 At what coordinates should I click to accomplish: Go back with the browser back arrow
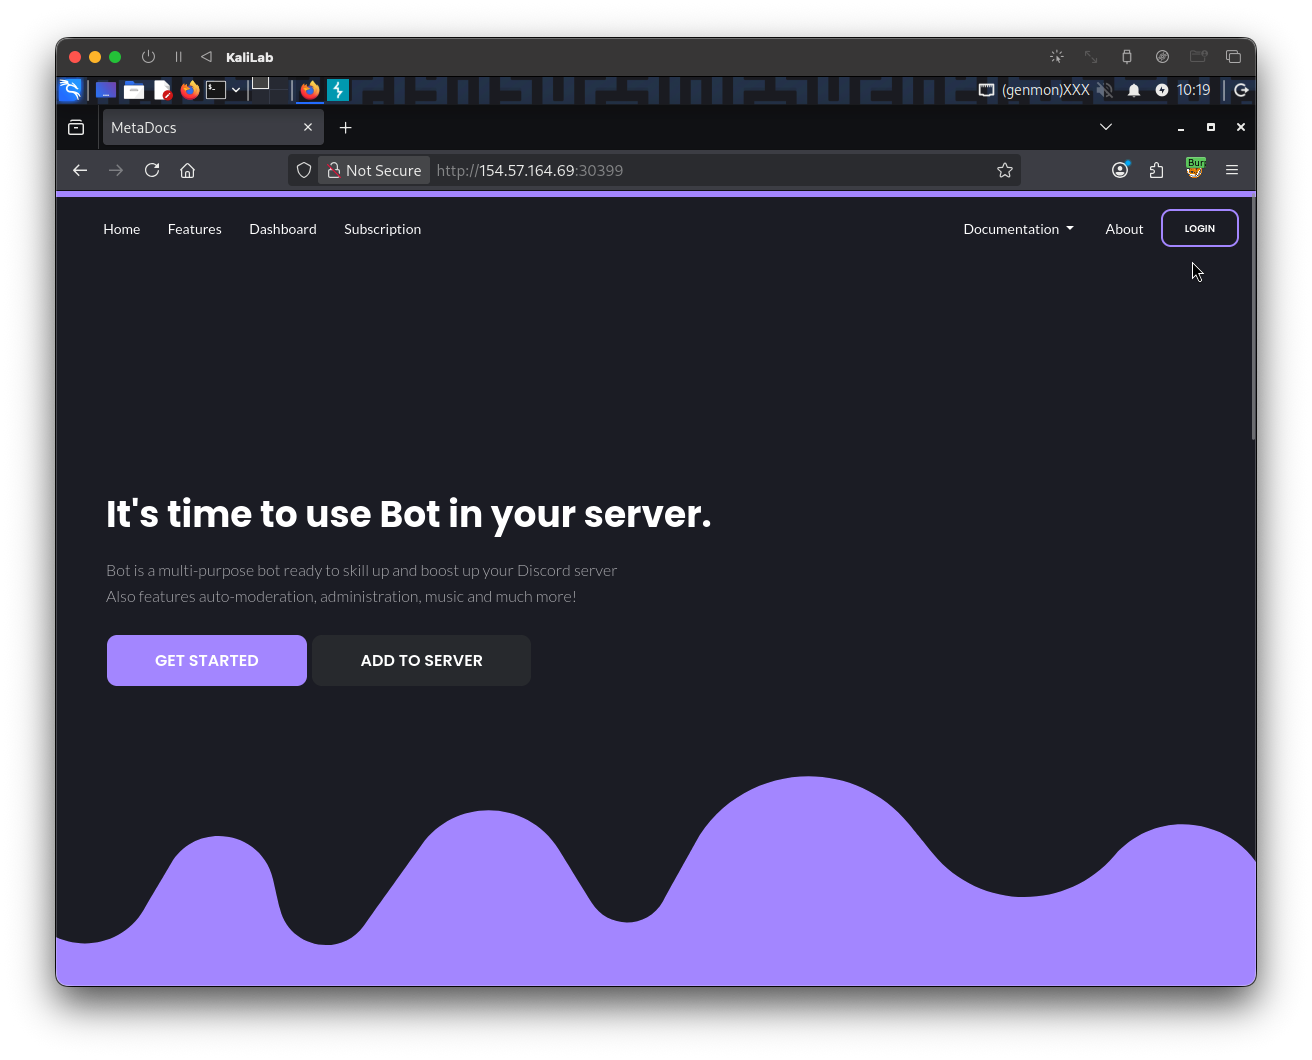[80, 170]
